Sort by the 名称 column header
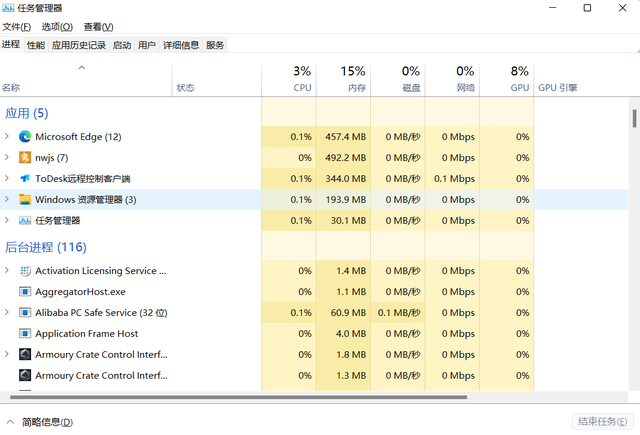640x435 pixels. pos(86,79)
